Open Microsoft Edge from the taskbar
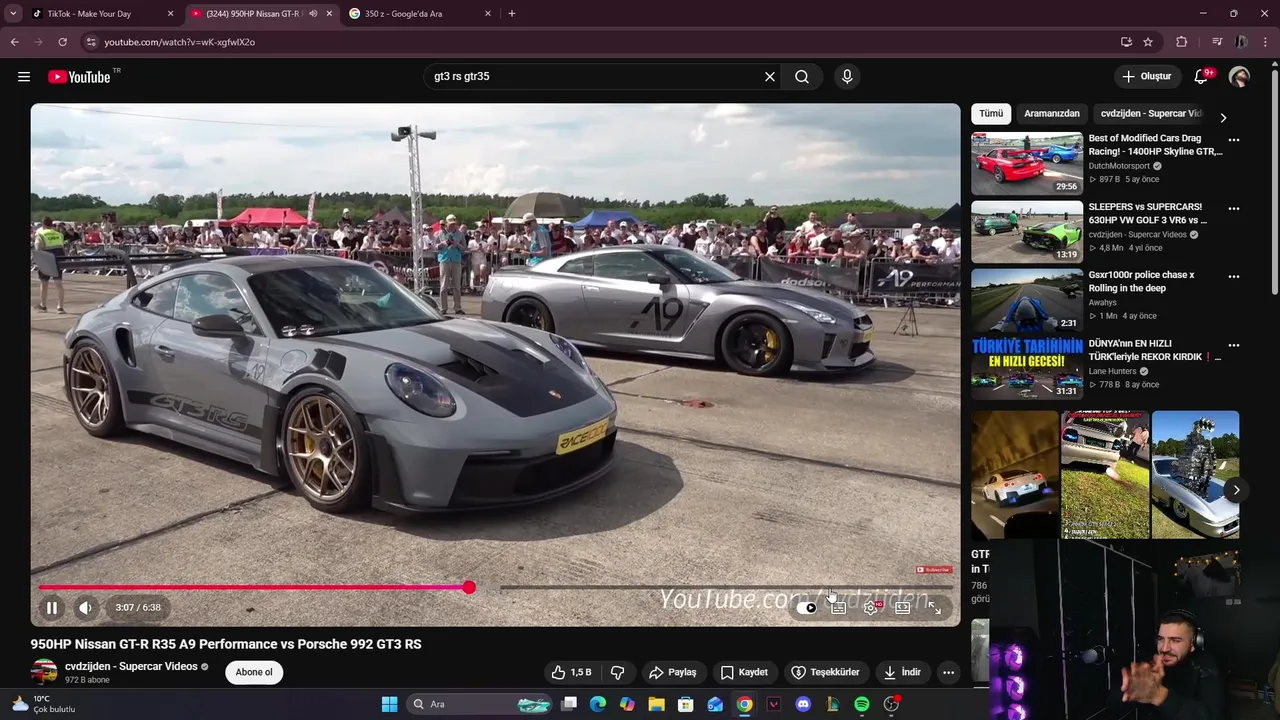This screenshot has width=1280, height=720. pos(598,704)
